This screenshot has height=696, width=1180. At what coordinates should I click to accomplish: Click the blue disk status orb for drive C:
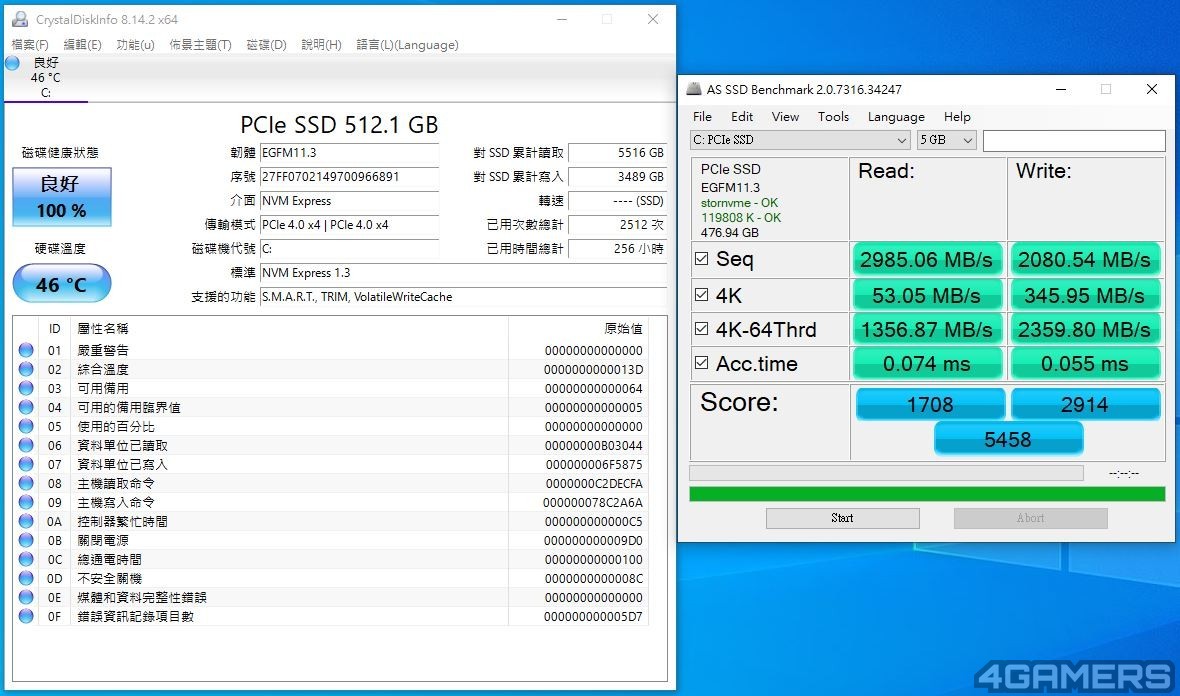(12, 63)
